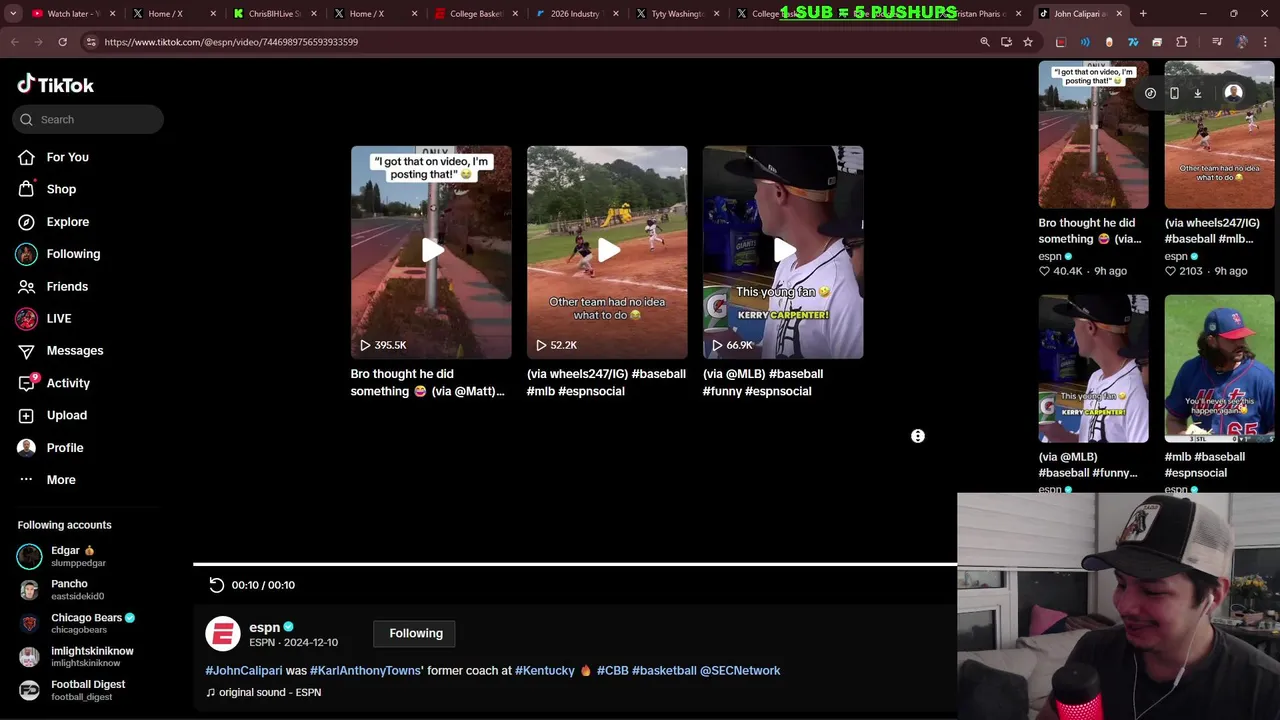The height and width of the screenshot is (720, 1280).
Task: Open the Chrome profile avatar in toolbar
Action: coord(1242,42)
